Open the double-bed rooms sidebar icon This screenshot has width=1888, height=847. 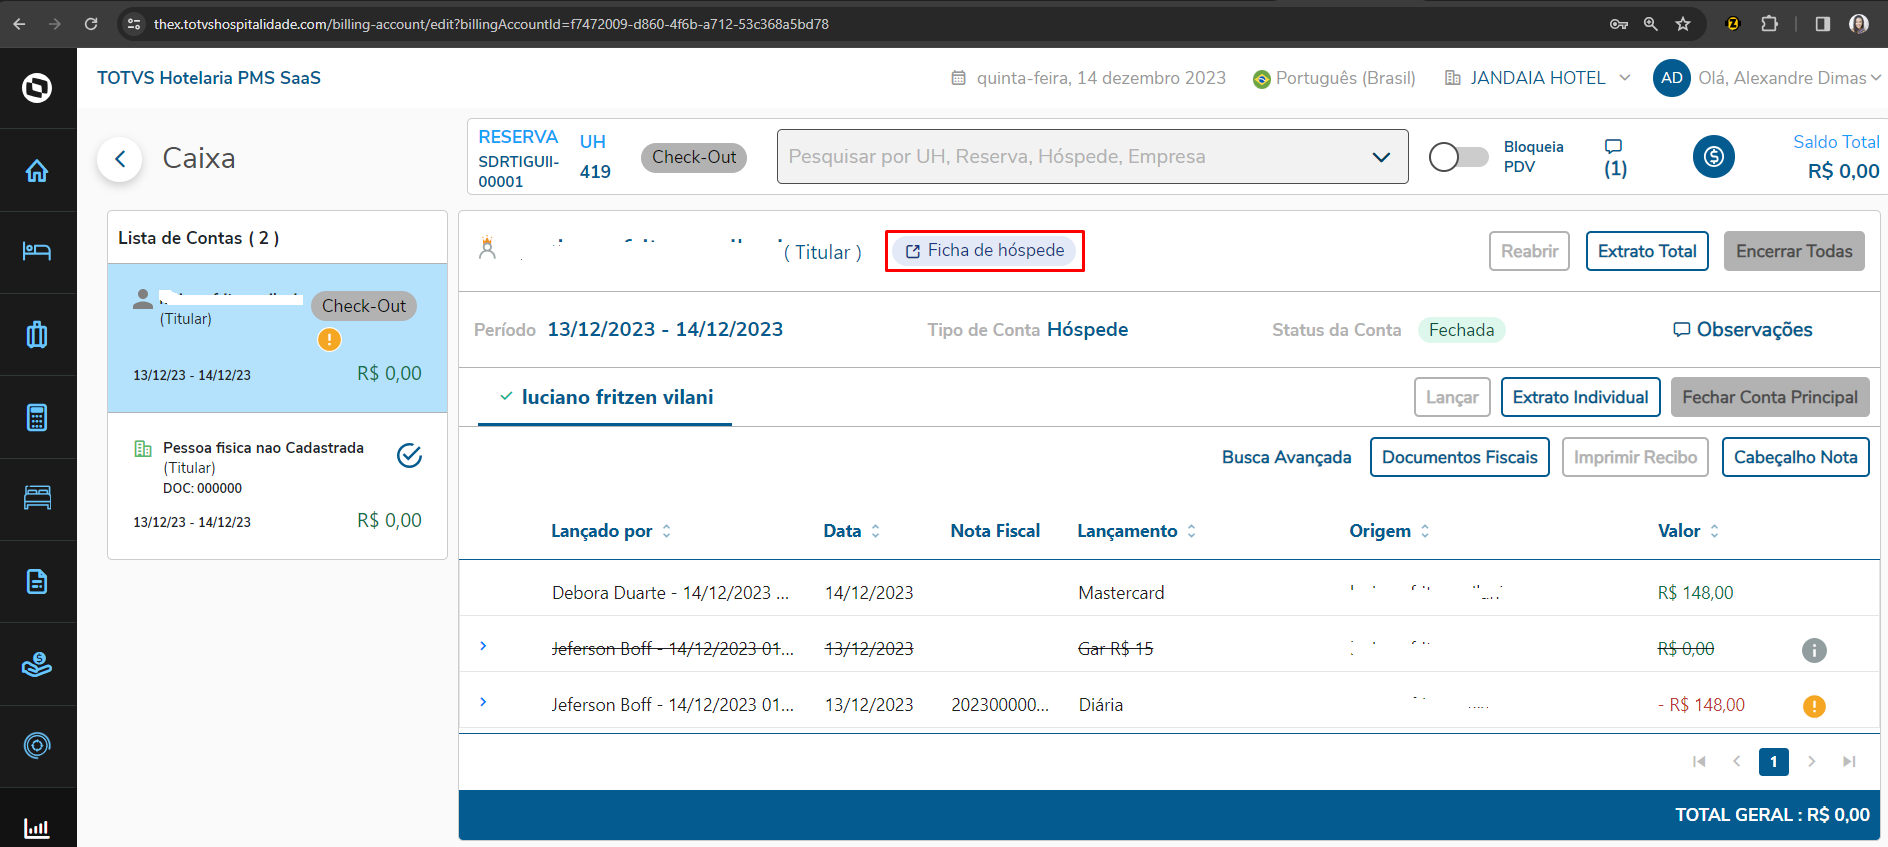[37, 498]
